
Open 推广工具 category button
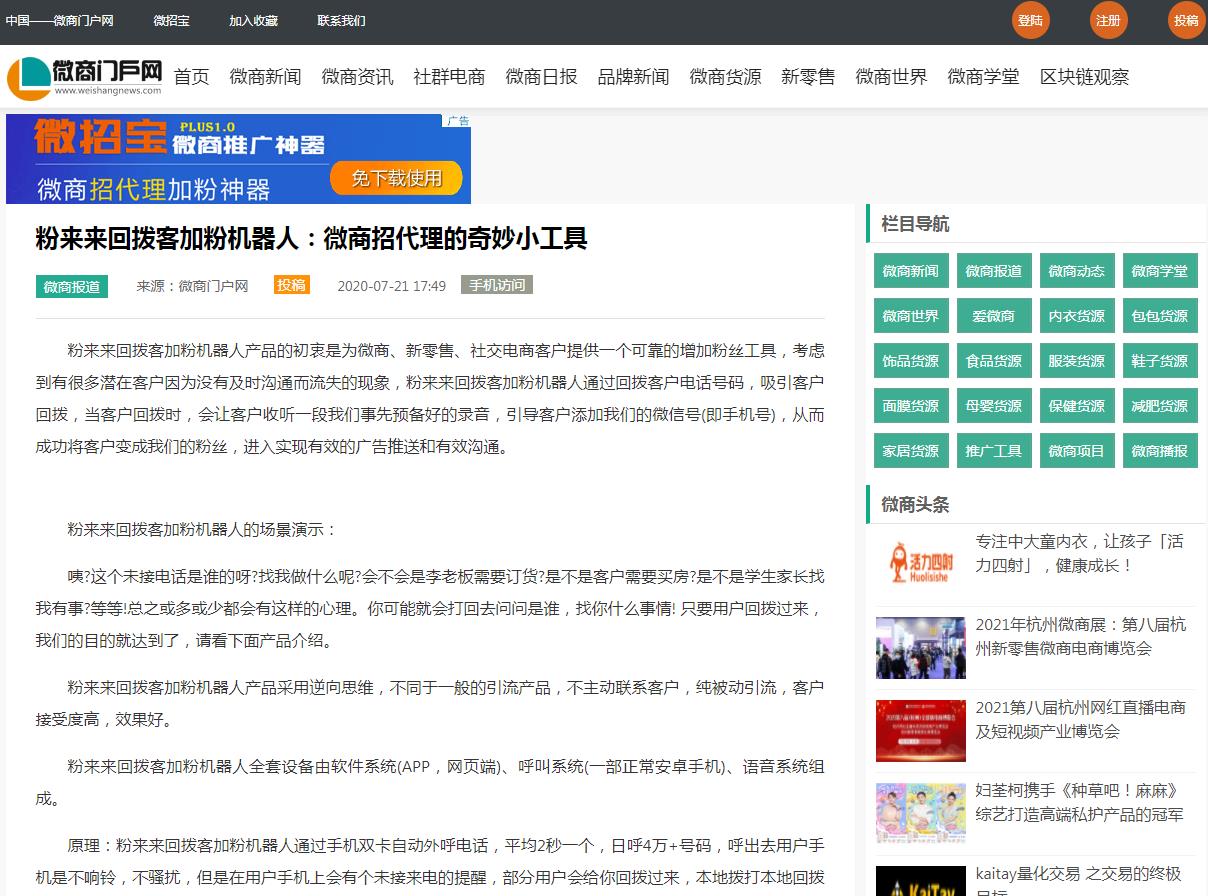993,451
